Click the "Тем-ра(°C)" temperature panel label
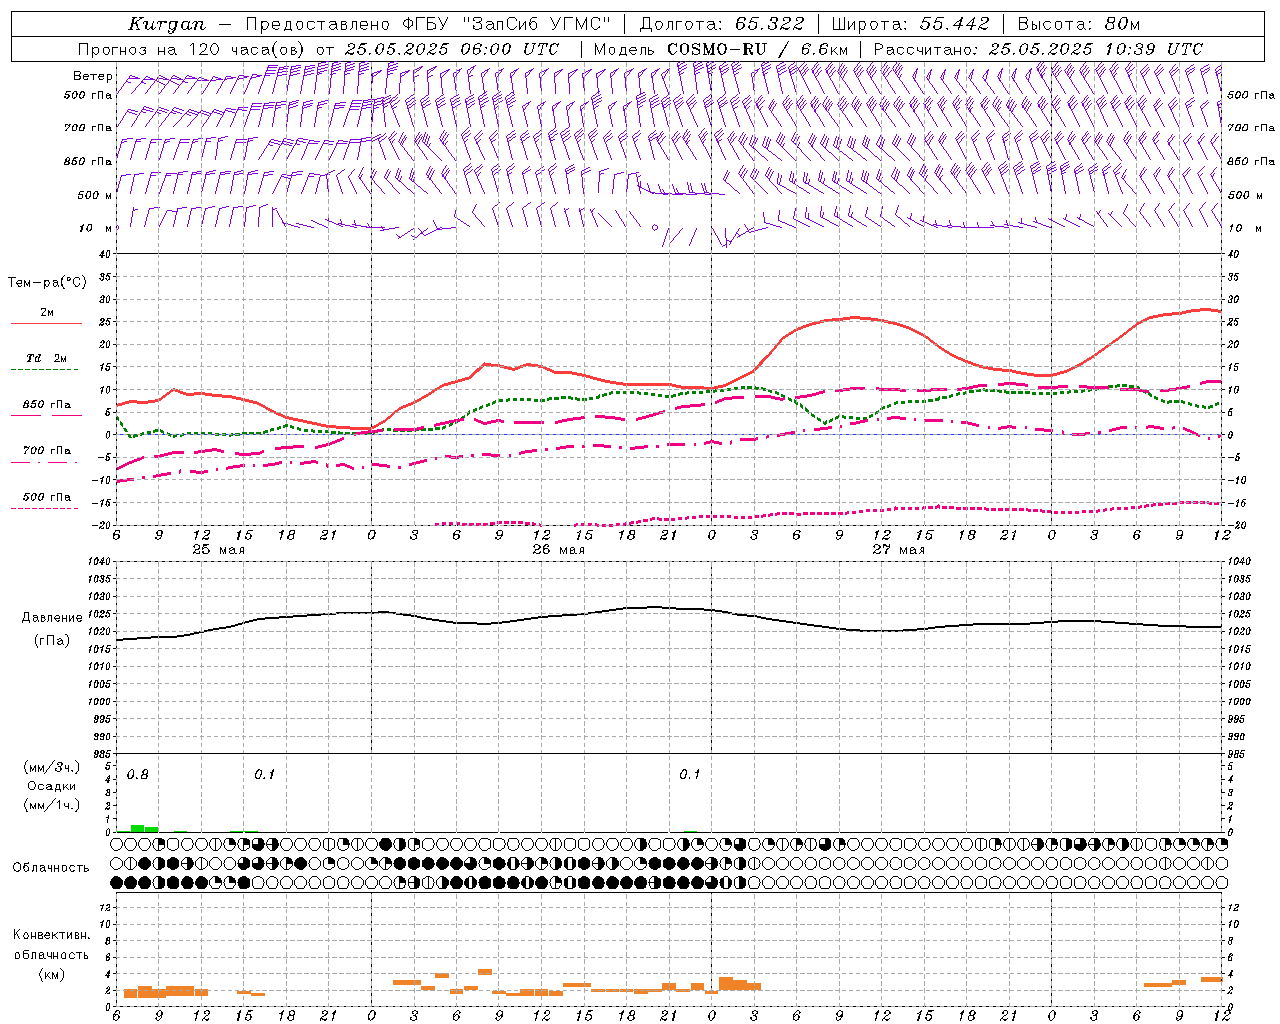Viewport: 1280px width, 1024px height. tap(47, 283)
